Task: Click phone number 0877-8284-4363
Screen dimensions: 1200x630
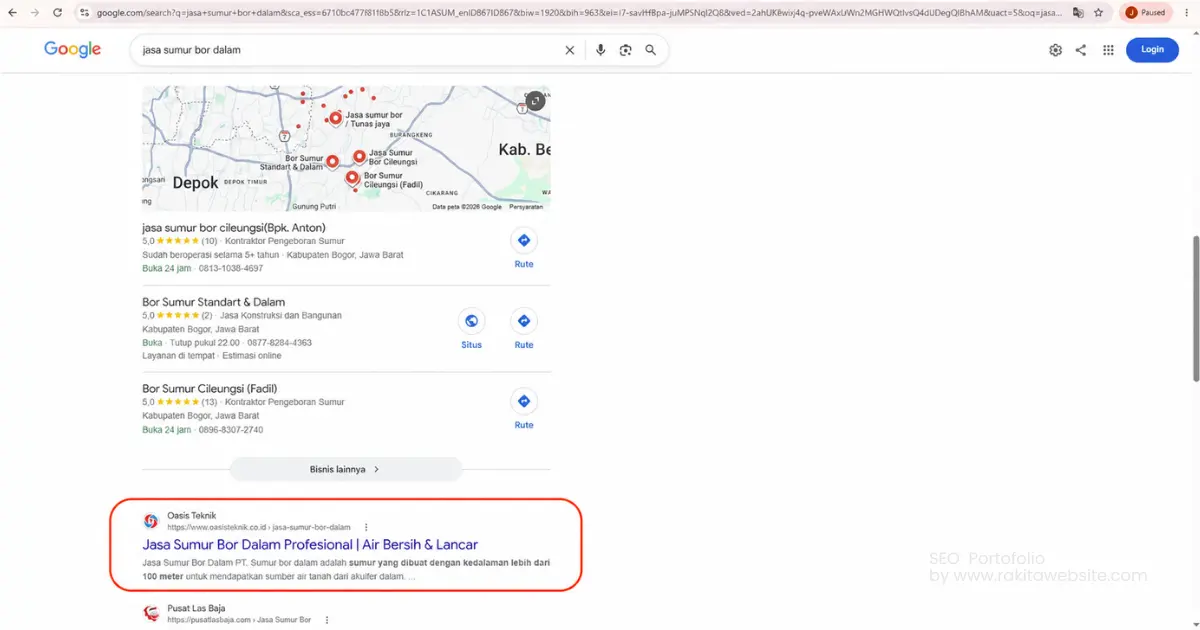Action: click(x=279, y=343)
